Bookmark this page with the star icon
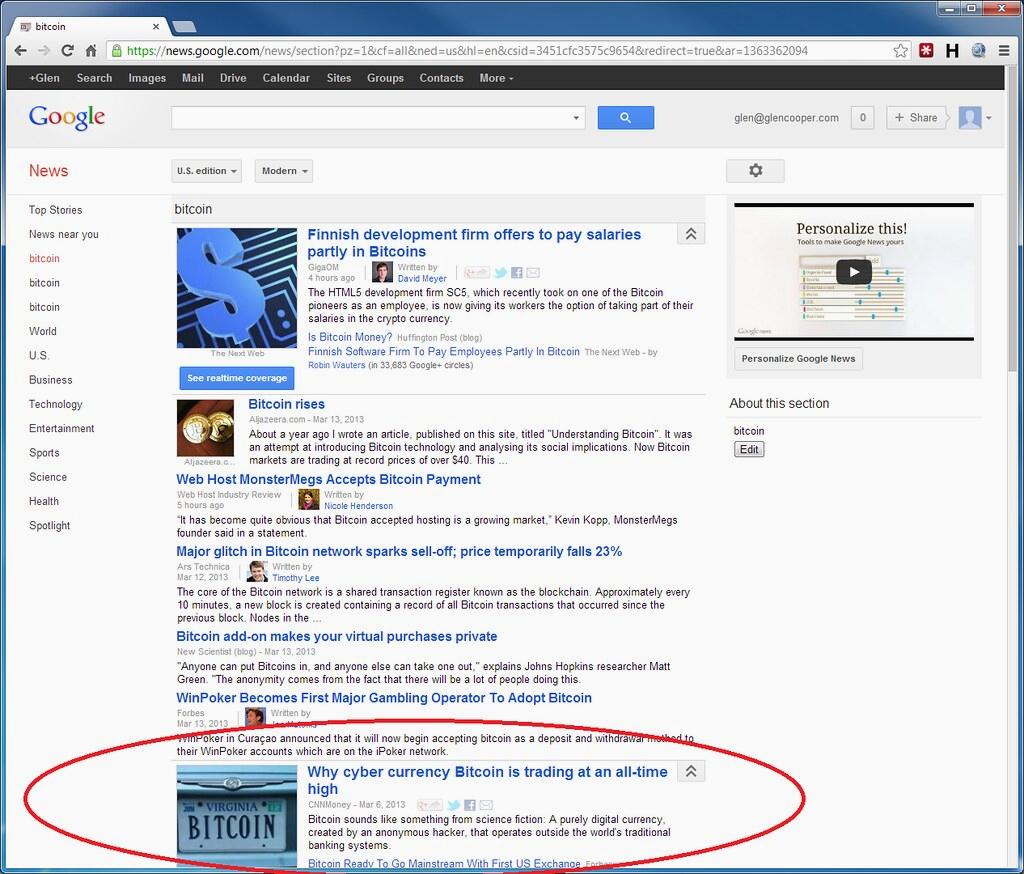The width and height of the screenshot is (1024, 874). tap(901, 51)
